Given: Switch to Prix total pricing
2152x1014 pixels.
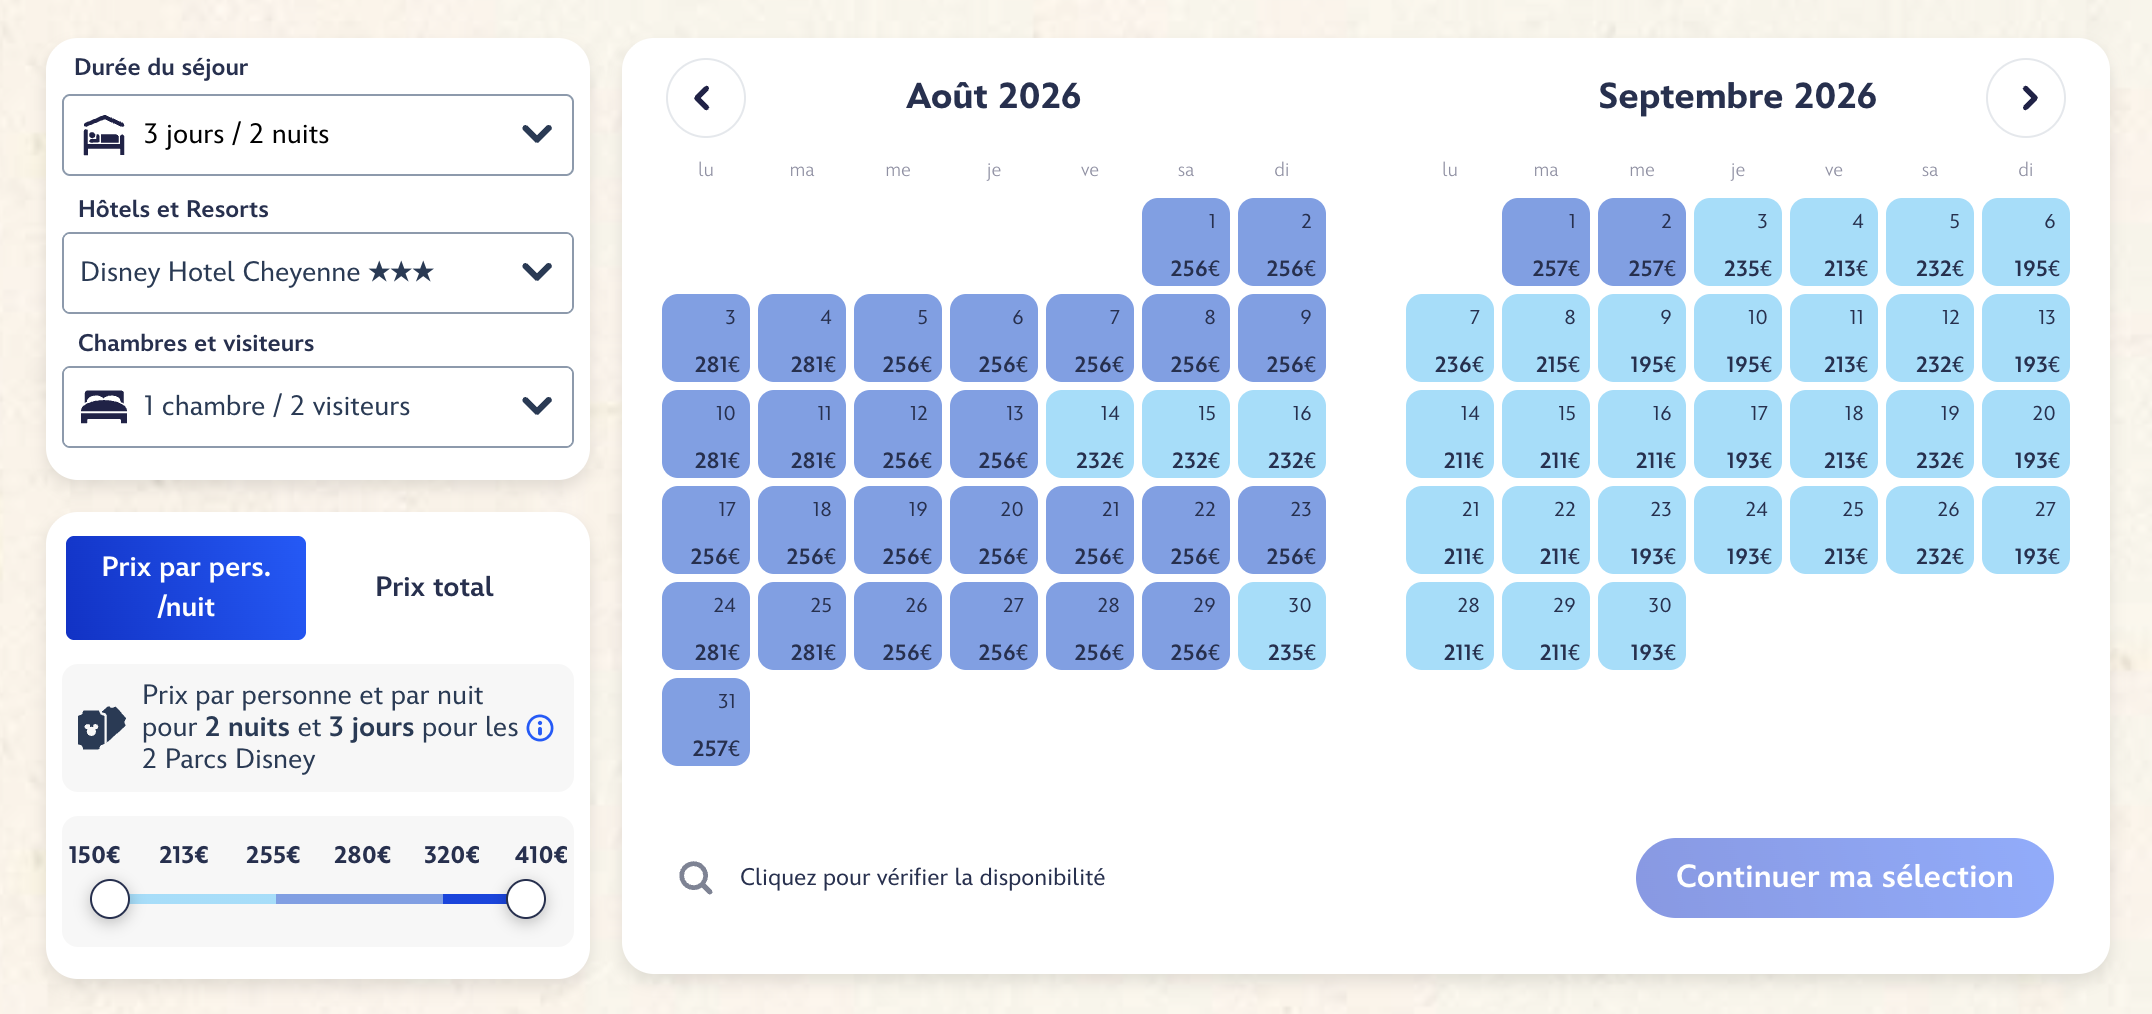Looking at the screenshot, I should (434, 588).
